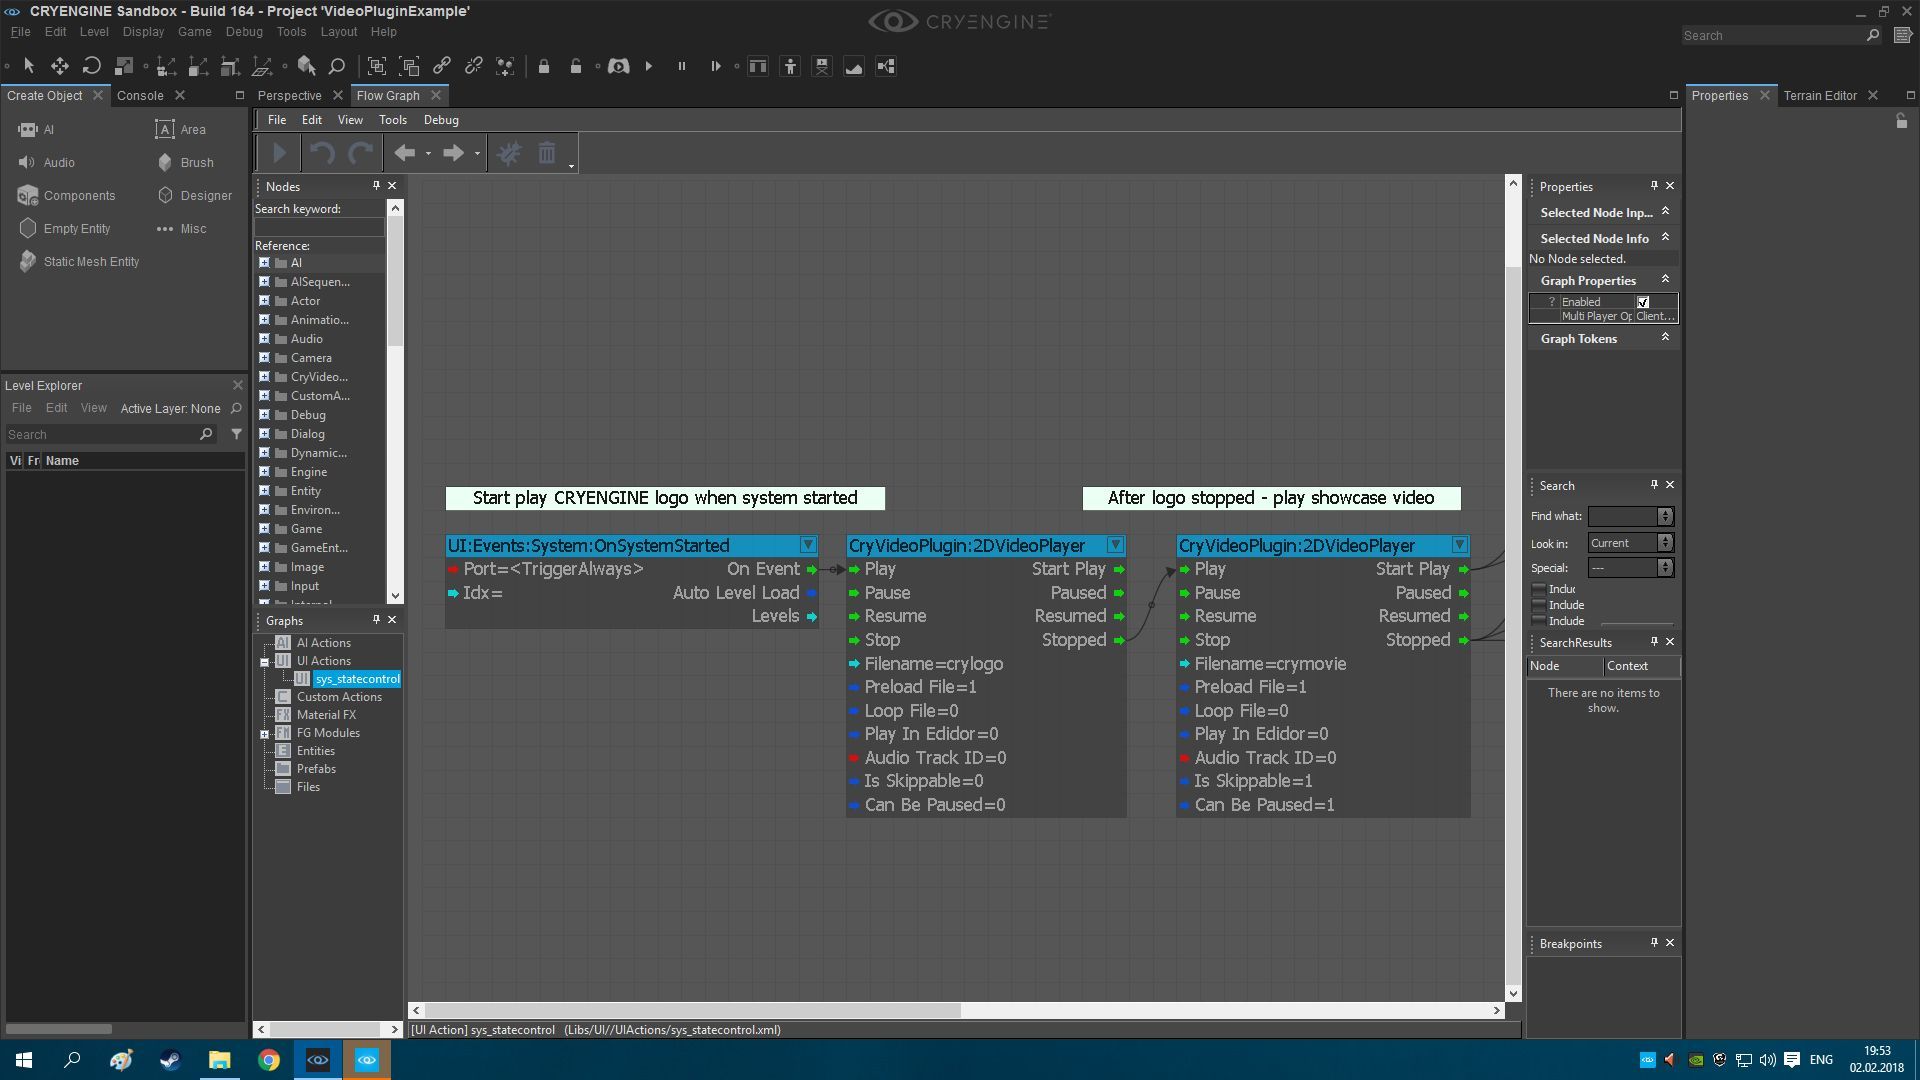This screenshot has width=1920, height=1080.
Task: Collapse the UI Actions tree in Graphs
Action: pyautogui.click(x=264, y=662)
